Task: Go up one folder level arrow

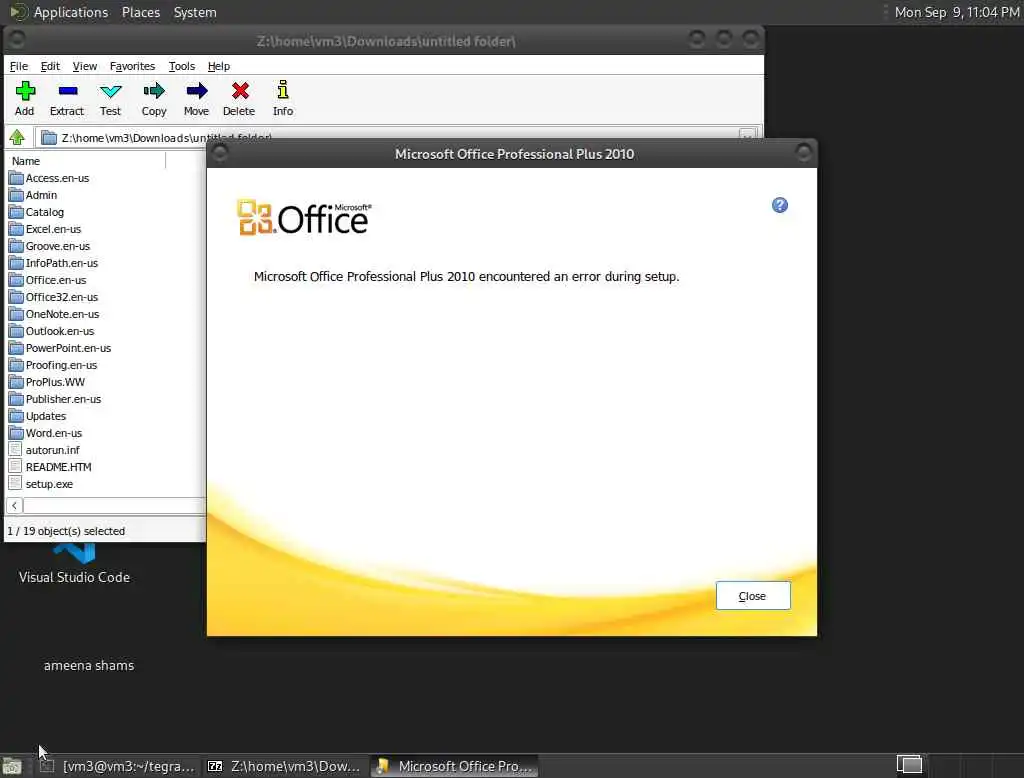Action: (17, 137)
